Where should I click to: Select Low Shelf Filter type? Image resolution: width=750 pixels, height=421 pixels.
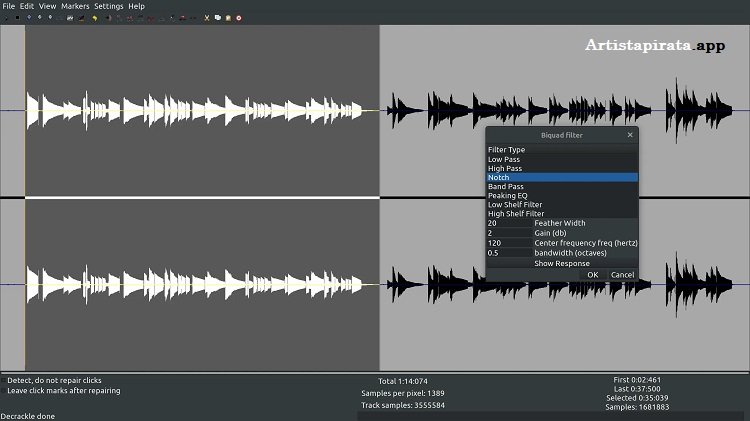pos(562,205)
